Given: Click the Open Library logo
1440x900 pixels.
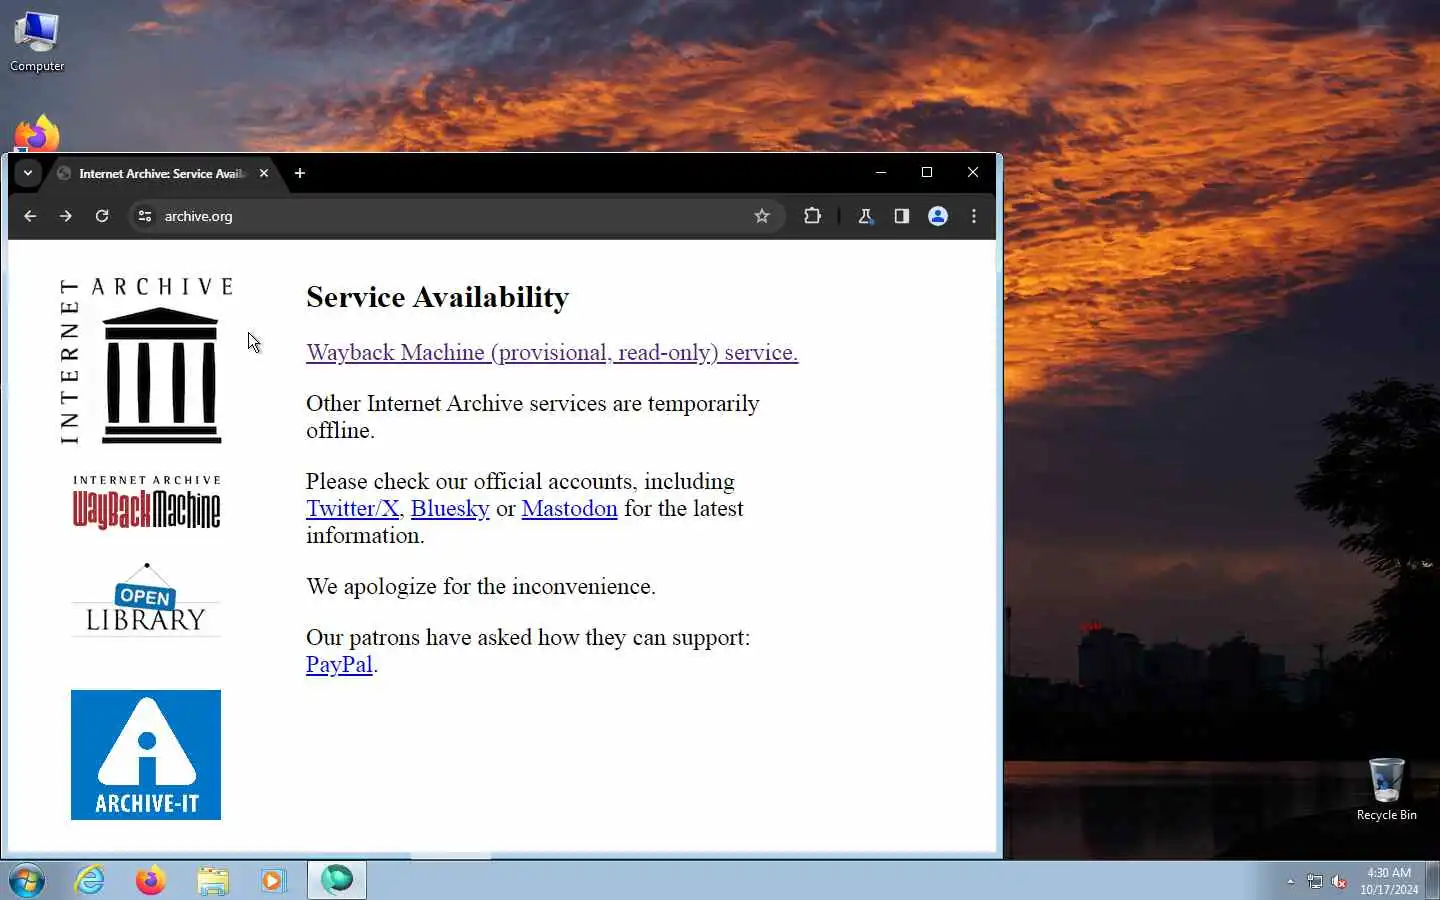Looking at the screenshot, I should [x=146, y=599].
